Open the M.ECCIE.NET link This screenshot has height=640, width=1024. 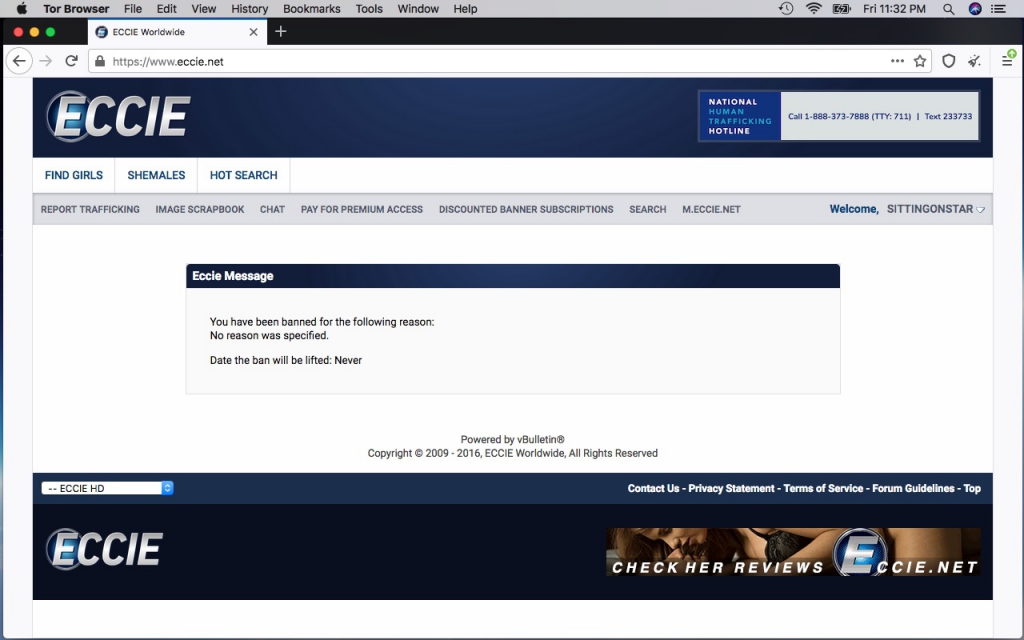click(x=711, y=209)
